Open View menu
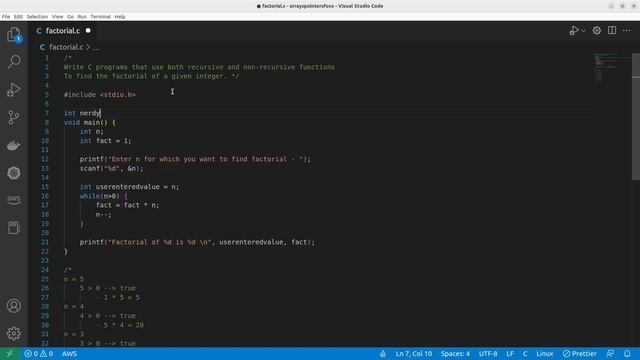The height and width of the screenshot is (360, 640). tap(58, 17)
